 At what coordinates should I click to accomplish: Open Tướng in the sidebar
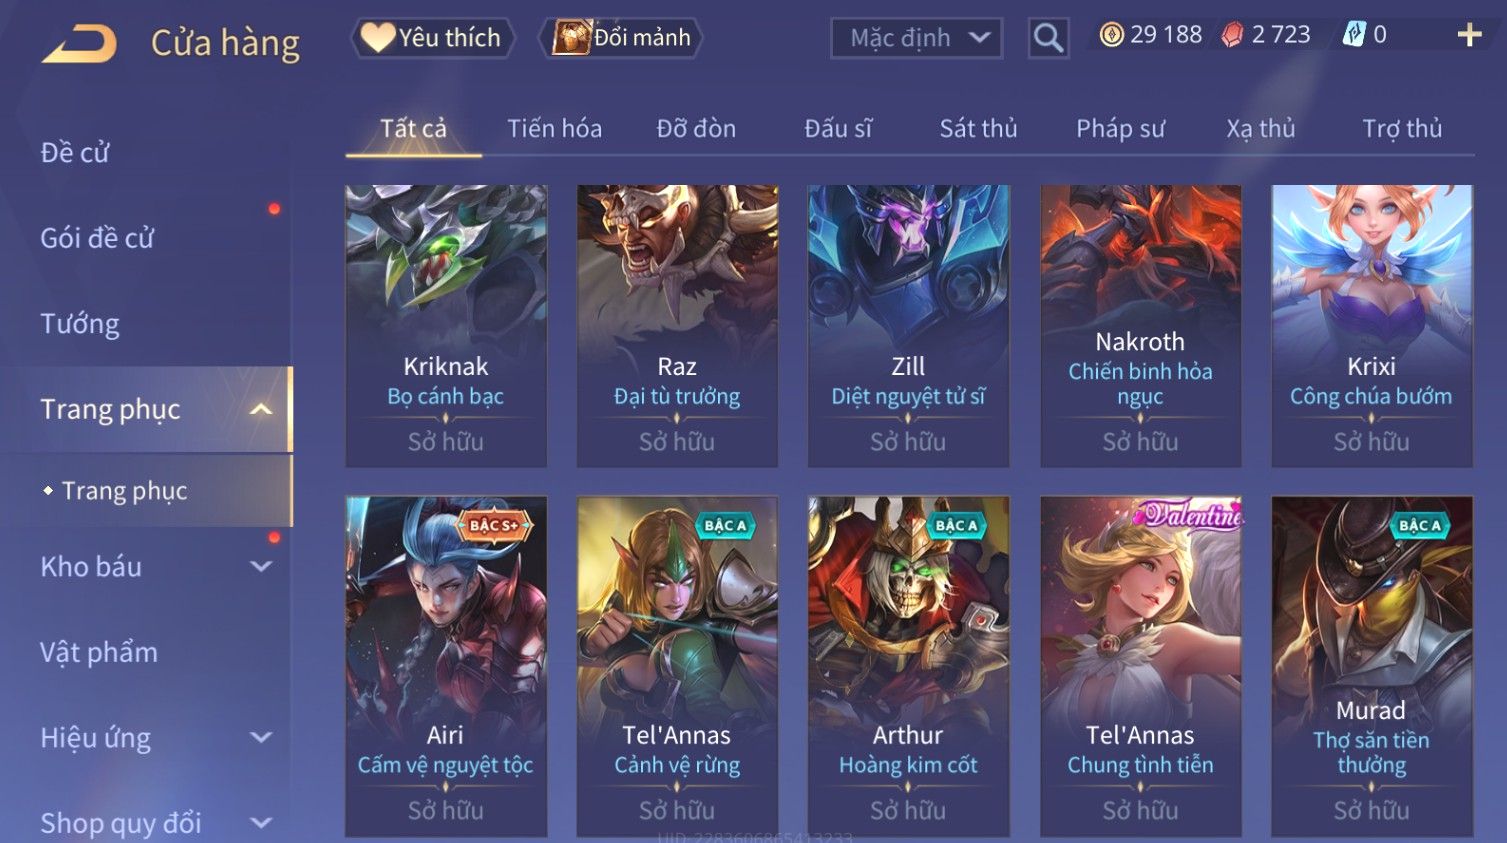[80, 324]
